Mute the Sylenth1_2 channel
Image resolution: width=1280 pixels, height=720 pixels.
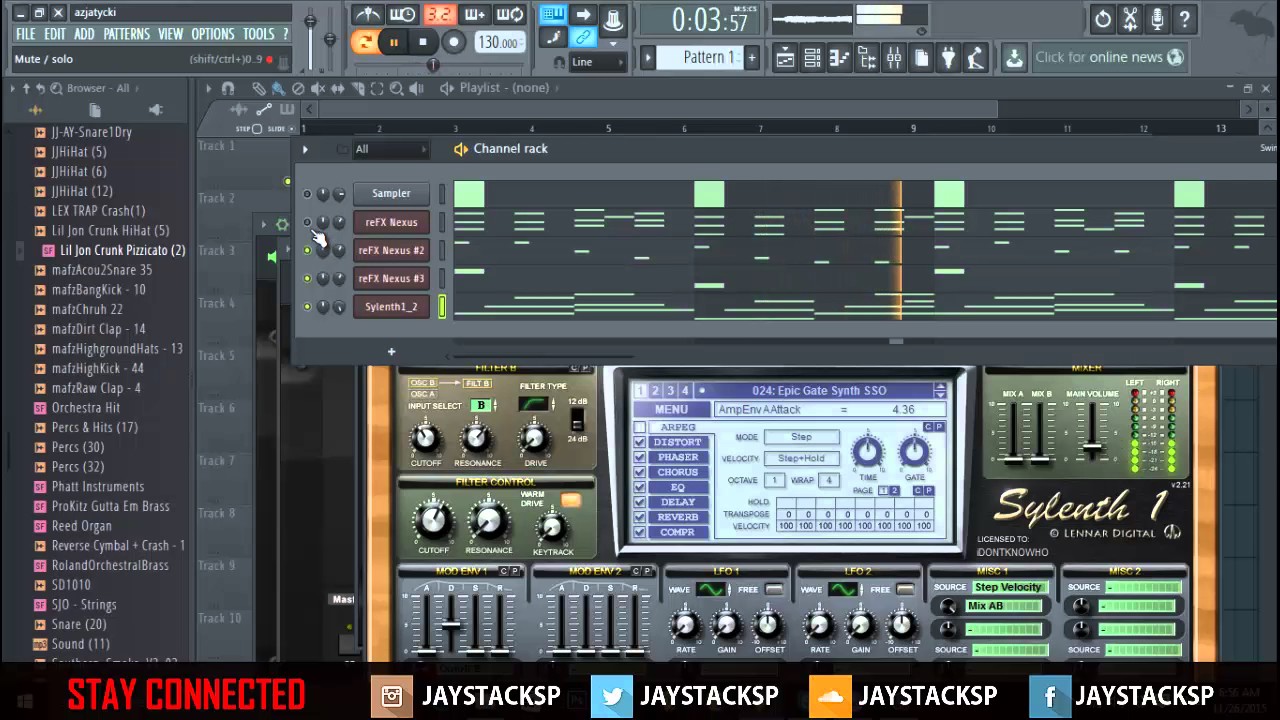pyautogui.click(x=307, y=307)
